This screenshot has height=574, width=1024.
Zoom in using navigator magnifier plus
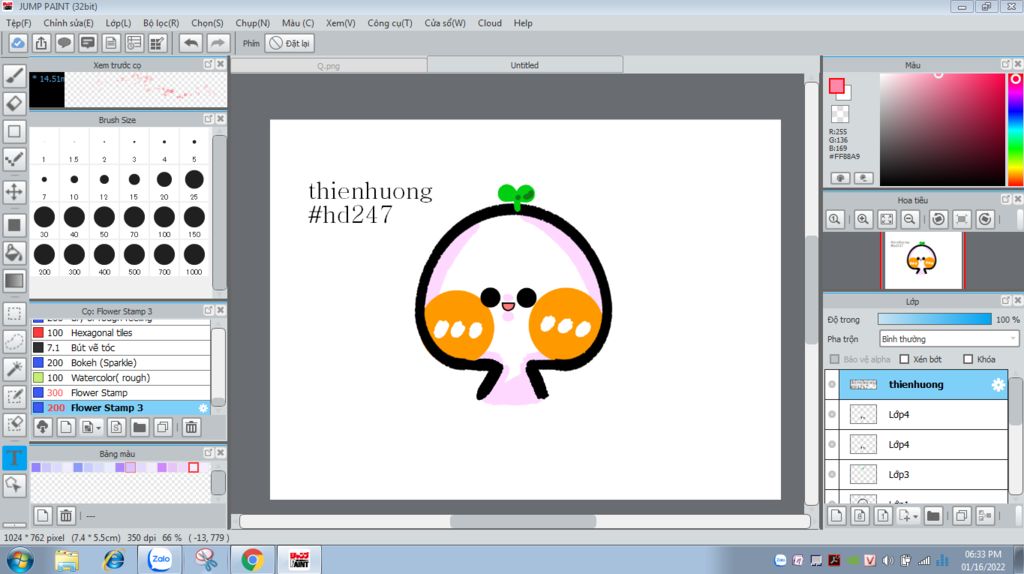(863, 219)
